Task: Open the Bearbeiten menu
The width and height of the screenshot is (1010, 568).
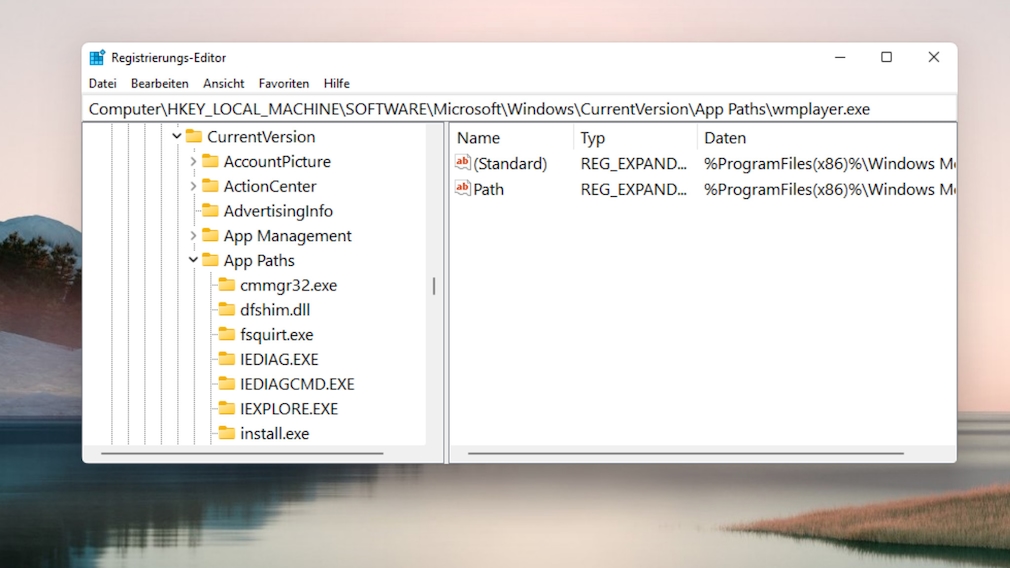Action: (x=159, y=83)
